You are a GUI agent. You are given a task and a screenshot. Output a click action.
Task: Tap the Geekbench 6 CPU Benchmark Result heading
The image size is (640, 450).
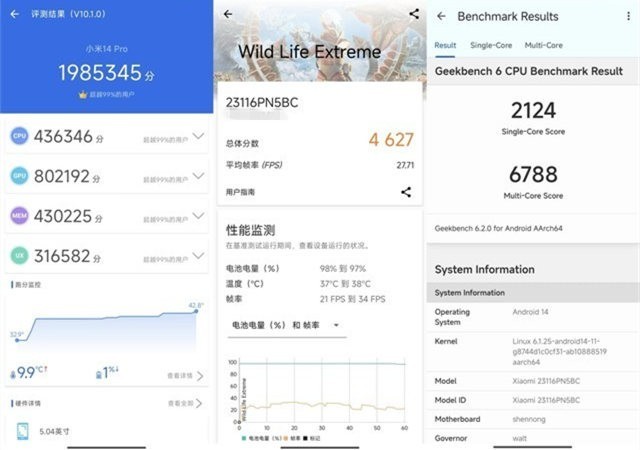click(x=529, y=71)
